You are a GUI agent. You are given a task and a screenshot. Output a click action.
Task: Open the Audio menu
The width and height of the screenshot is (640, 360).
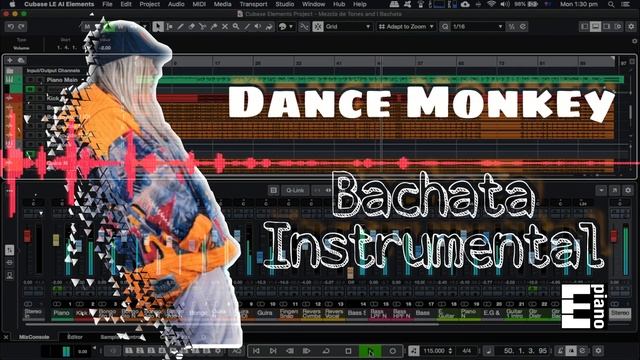coord(176,4)
